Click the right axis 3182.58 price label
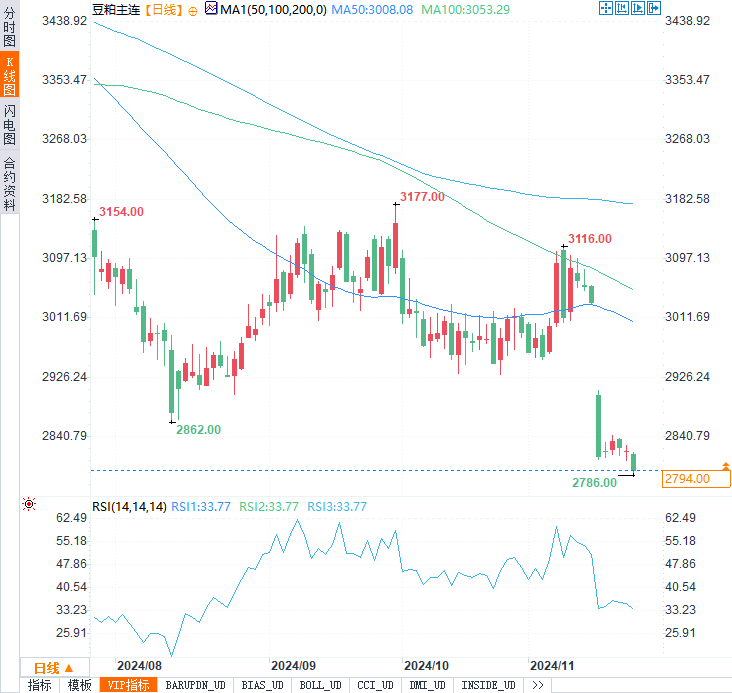Screen dimensions: 732x693 click(x=687, y=198)
